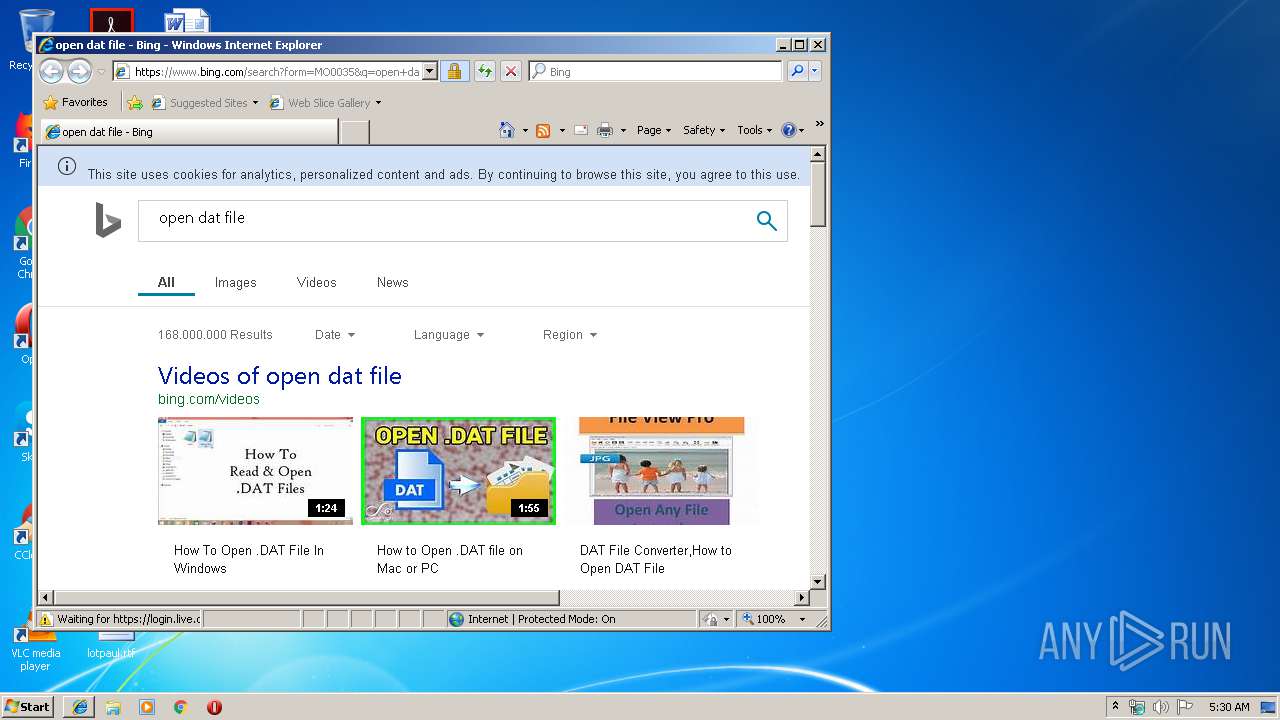Launch Chrome from the taskbar
Image resolution: width=1280 pixels, height=720 pixels.
(181, 707)
